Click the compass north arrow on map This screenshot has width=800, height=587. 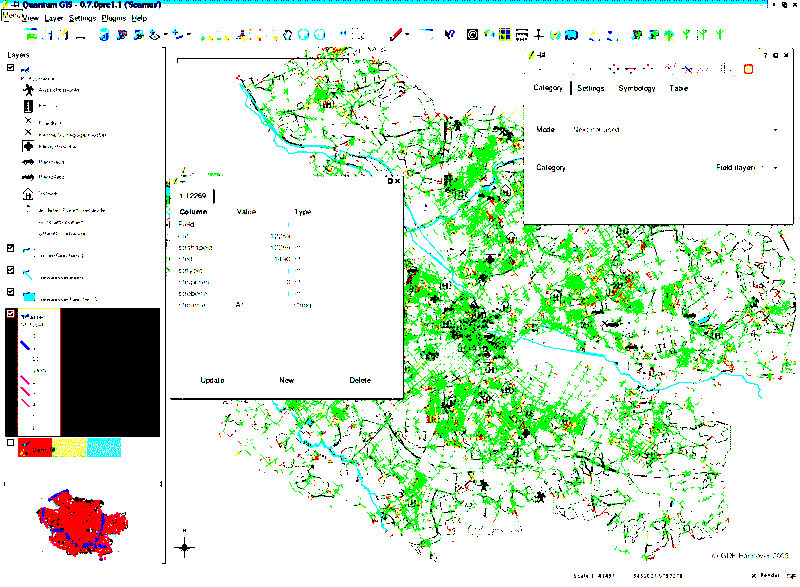184,546
